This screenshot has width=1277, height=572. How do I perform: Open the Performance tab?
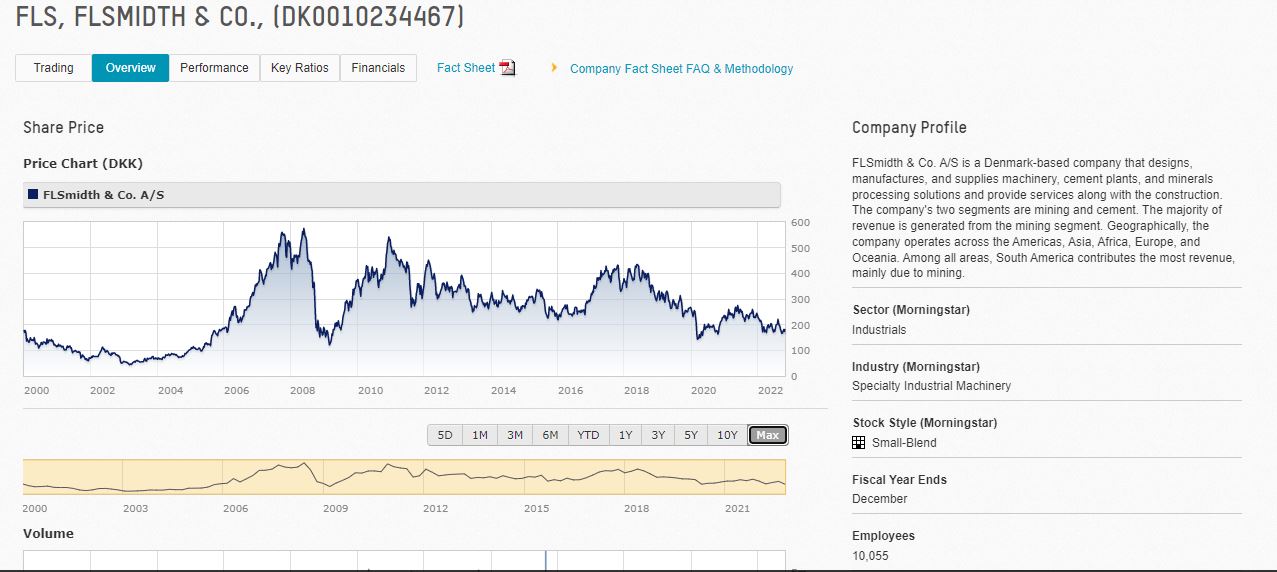[x=214, y=68]
